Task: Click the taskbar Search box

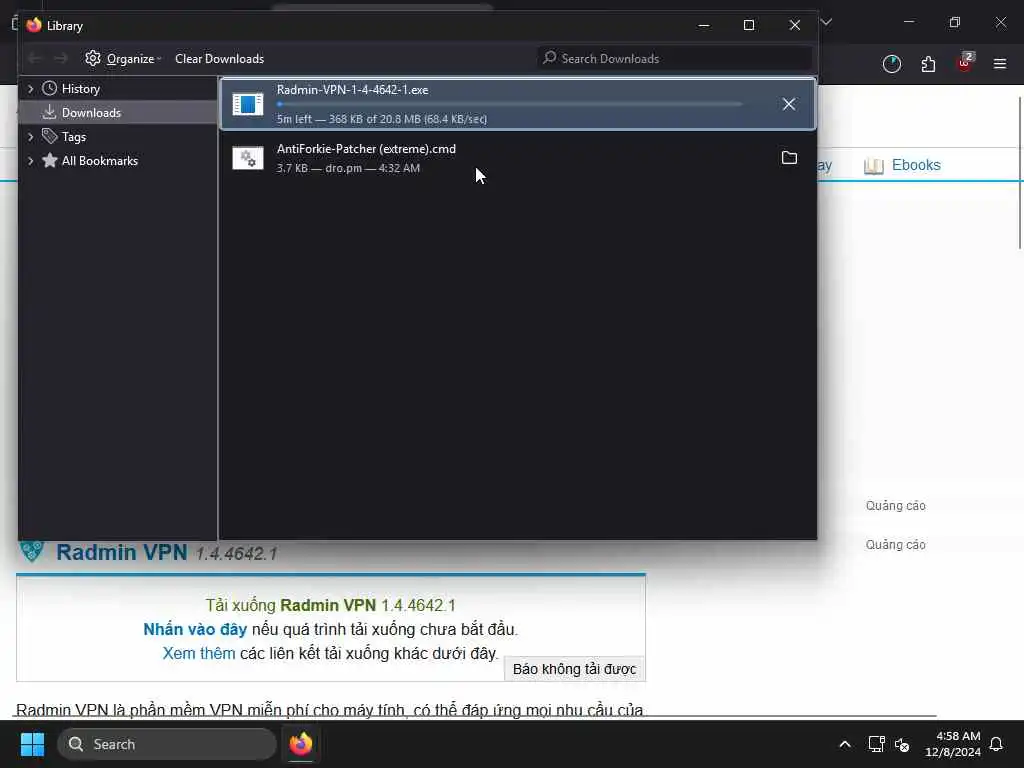Action: (167, 744)
